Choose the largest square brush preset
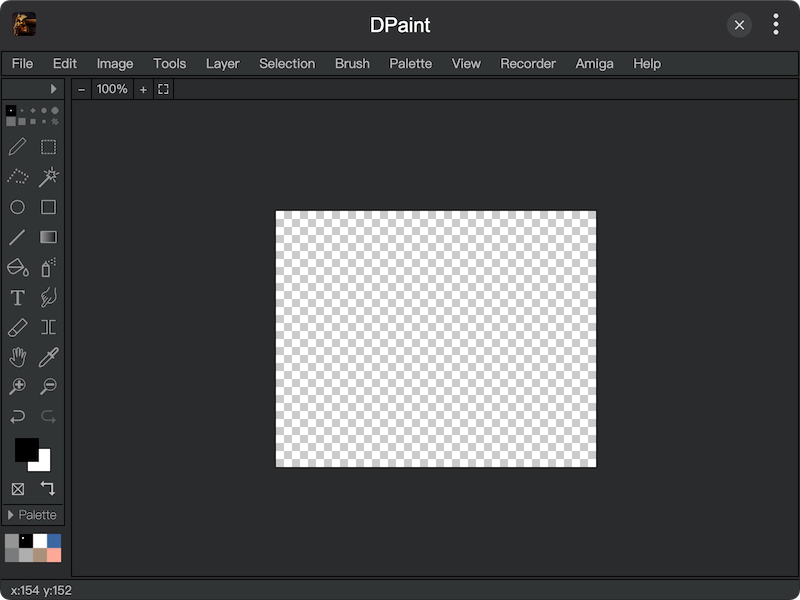The width and height of the screenshot is (800, 600). (x=11, y=121)
